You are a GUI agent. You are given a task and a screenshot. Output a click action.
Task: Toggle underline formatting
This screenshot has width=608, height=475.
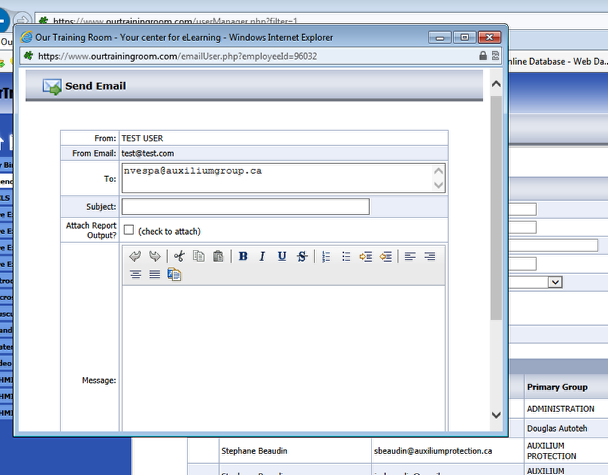pos(282,256)
